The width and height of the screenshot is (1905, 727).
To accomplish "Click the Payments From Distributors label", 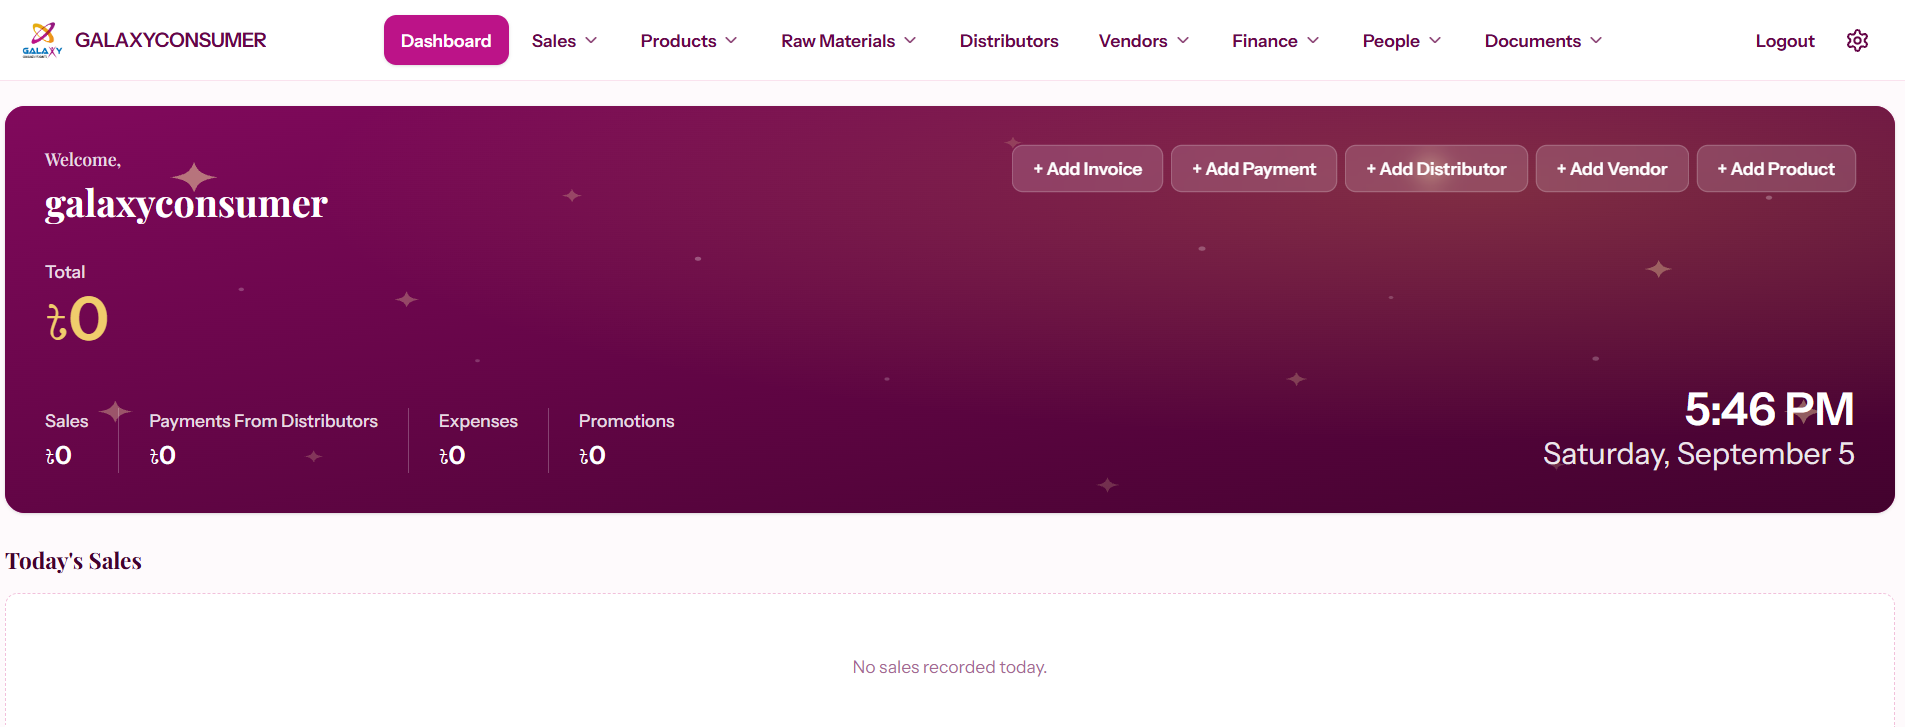I will (264, 421).
